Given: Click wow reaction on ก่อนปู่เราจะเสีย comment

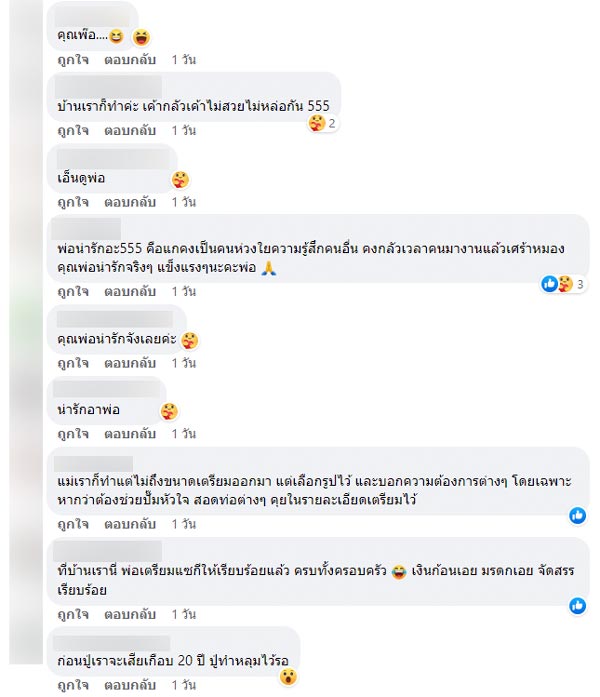Looking at the screenshot, I should 287,677.
